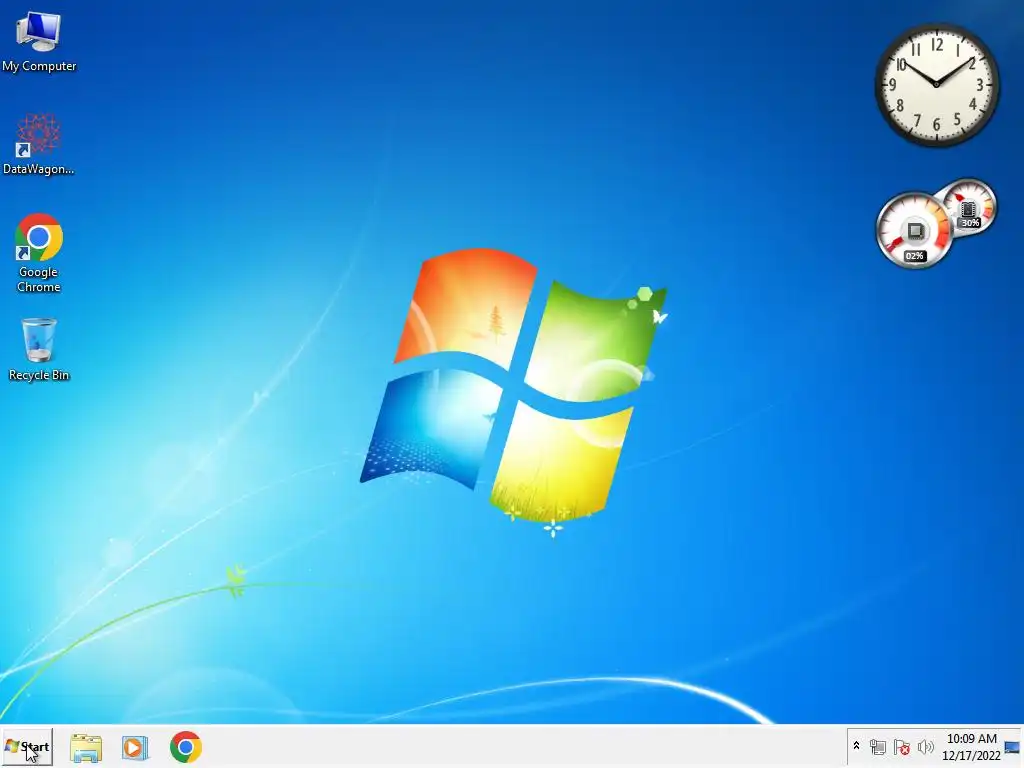Viewport: 1024px width, 768px height.
Task: Select the DataWagon desktop shortcut
Action: [39, 144]
